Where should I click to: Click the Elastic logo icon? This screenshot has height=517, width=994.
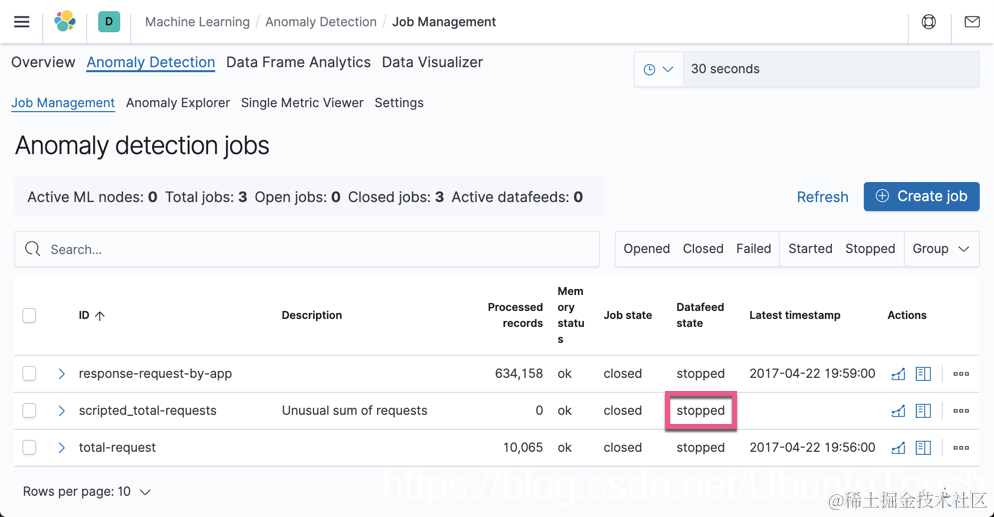click(x=65, y=21)
